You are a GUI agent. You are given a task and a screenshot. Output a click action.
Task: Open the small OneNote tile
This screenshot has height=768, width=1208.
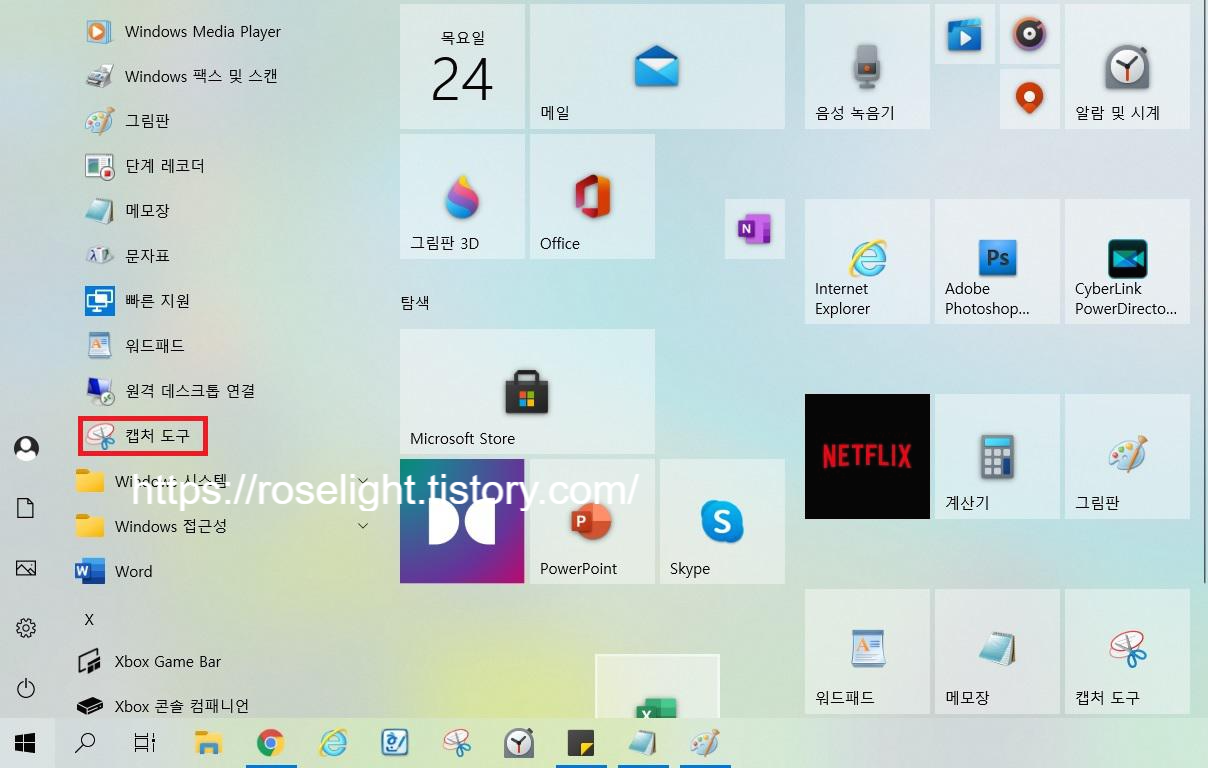[754, 229]
